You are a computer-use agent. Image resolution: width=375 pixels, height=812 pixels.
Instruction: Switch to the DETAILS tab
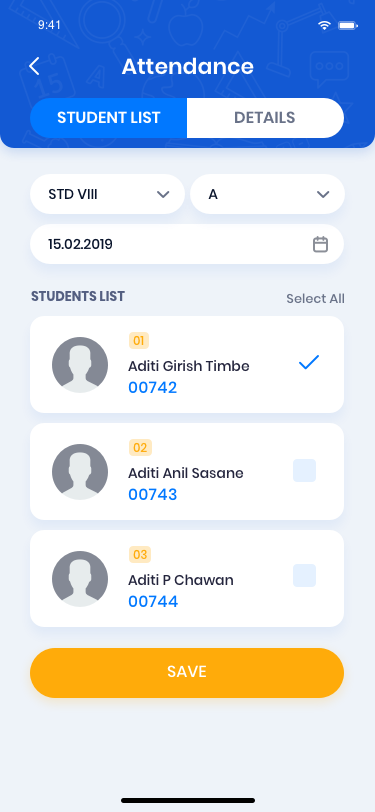tap(265, 118)
